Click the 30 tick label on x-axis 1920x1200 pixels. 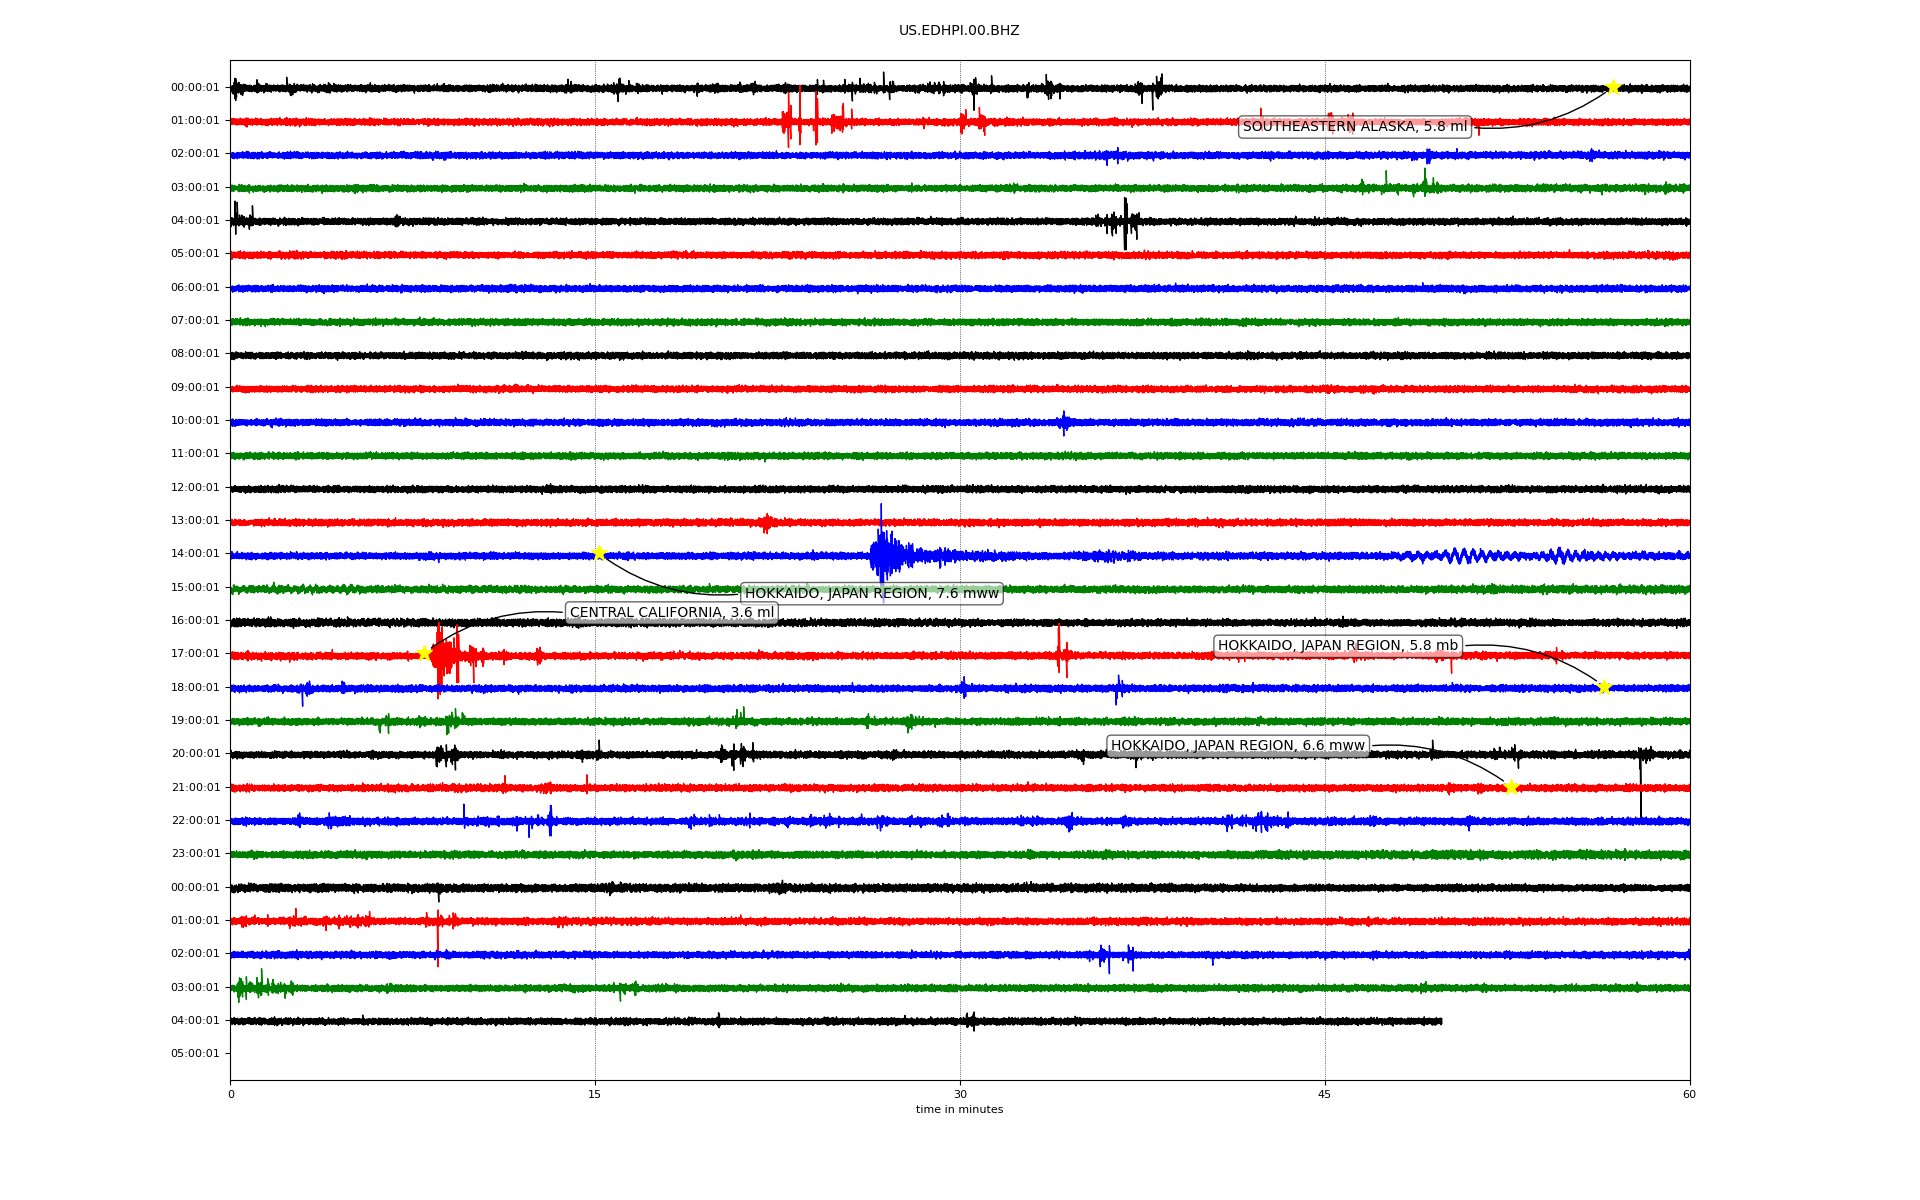pos(960,1094)
